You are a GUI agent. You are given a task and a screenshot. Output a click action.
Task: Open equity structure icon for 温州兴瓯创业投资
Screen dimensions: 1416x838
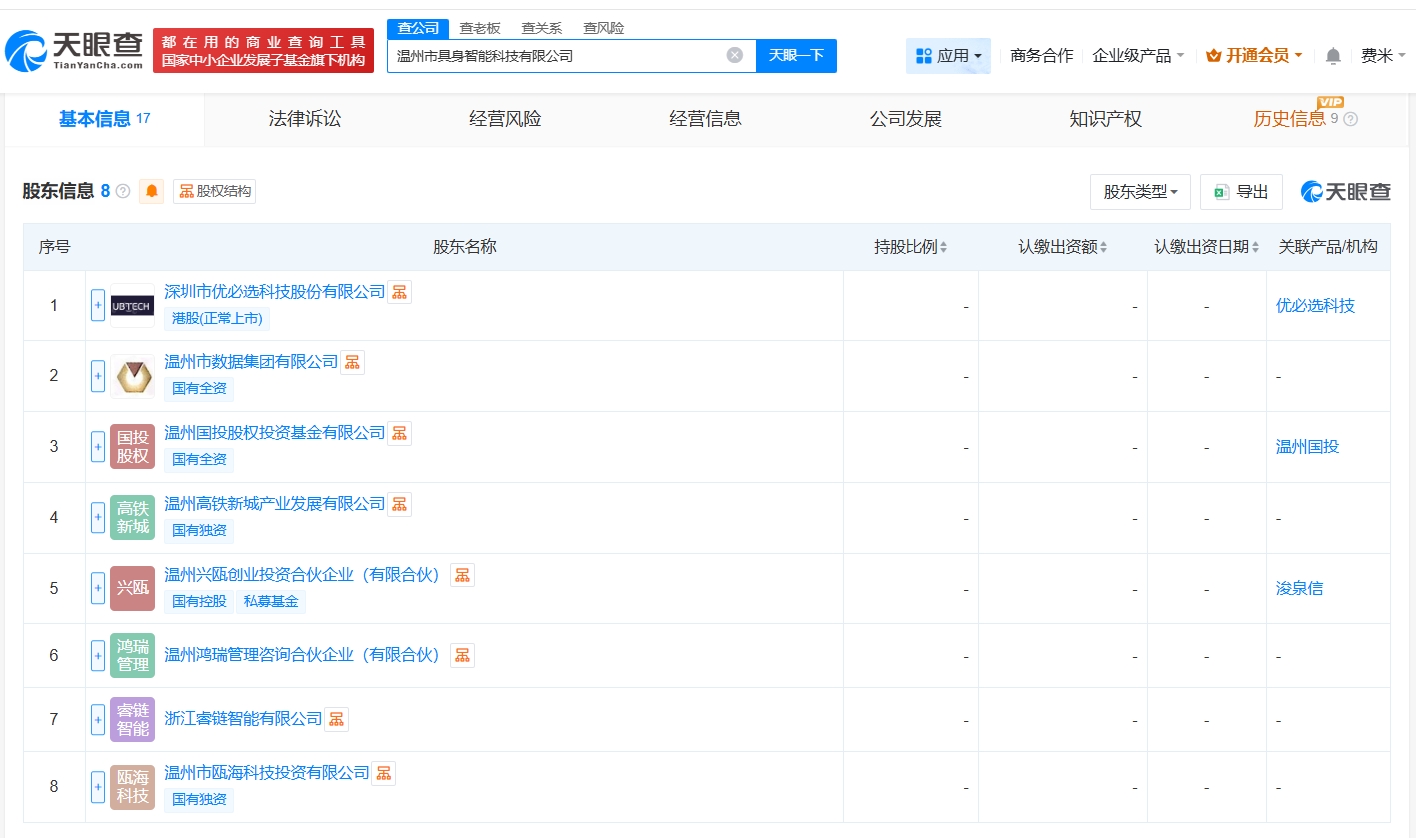click(462, 574)
